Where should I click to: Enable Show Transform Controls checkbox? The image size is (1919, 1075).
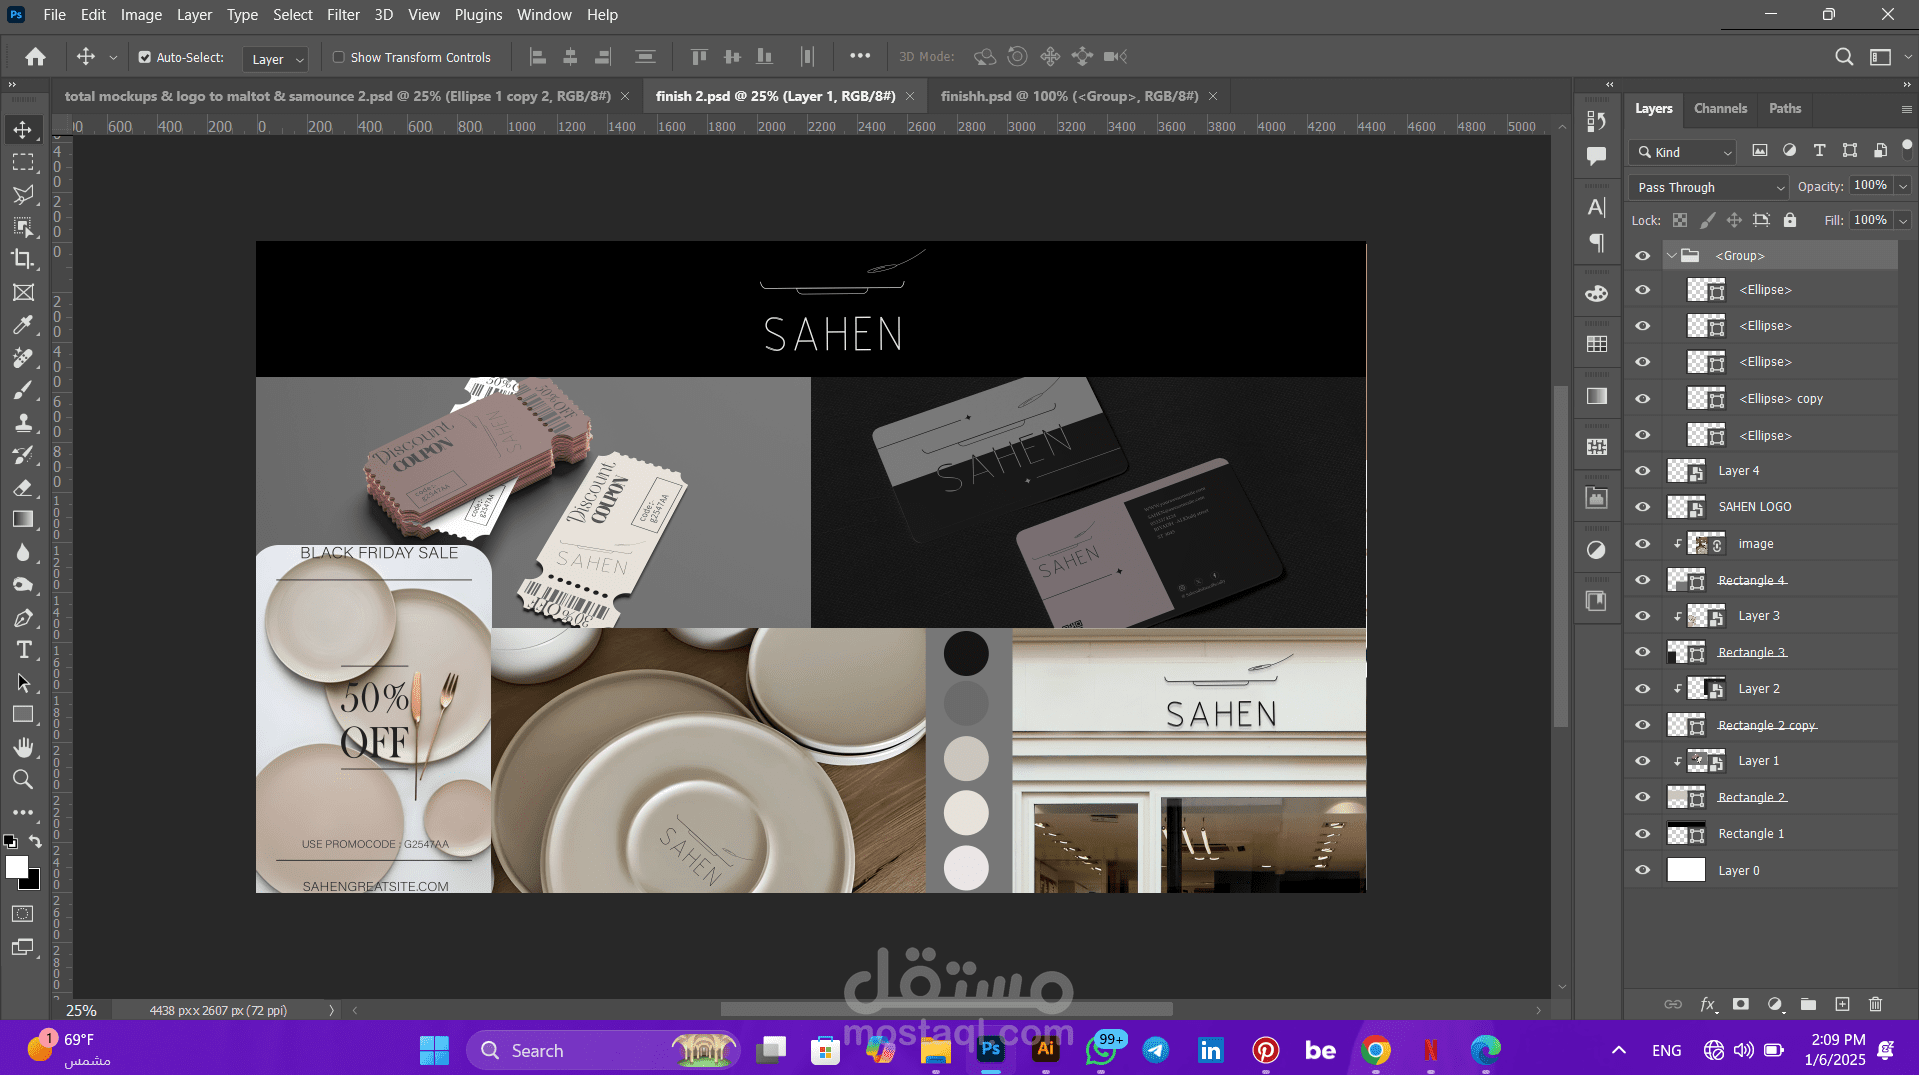coord(339,58)
